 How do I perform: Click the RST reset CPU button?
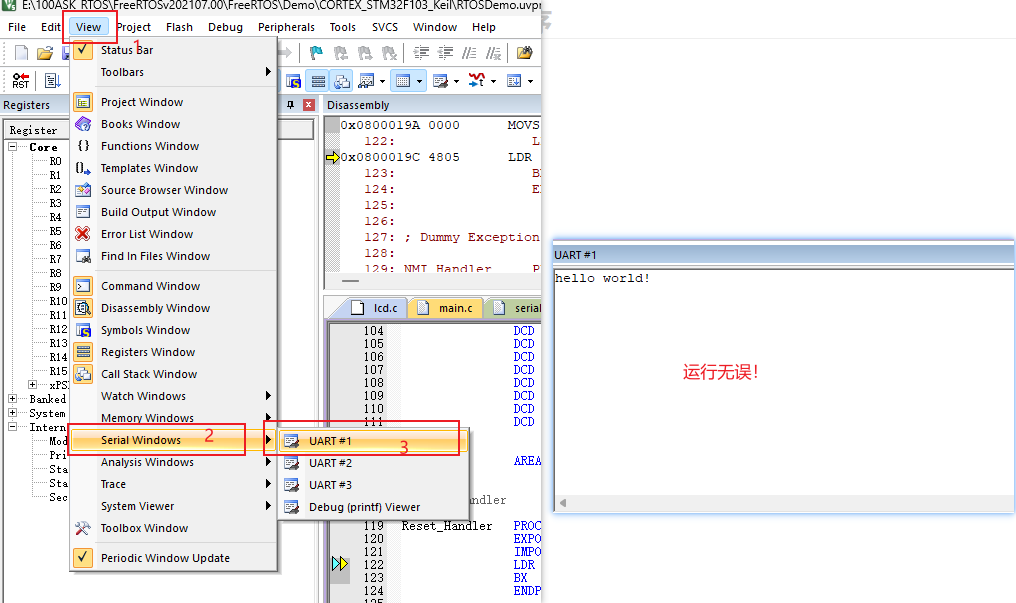pos(21,80)
